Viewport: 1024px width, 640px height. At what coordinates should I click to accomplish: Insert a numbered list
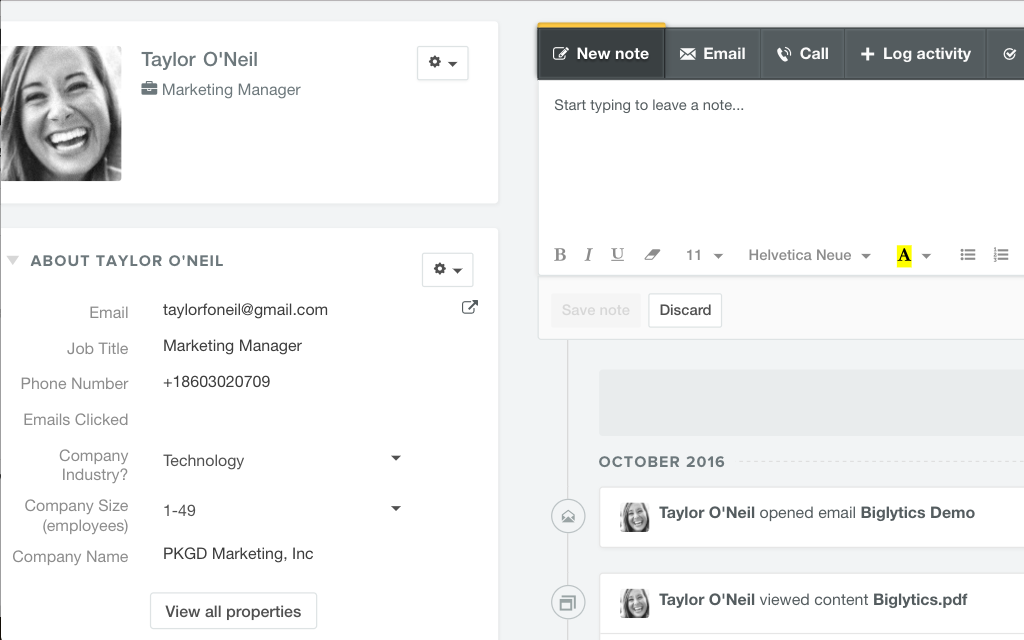coord(1001,254)
